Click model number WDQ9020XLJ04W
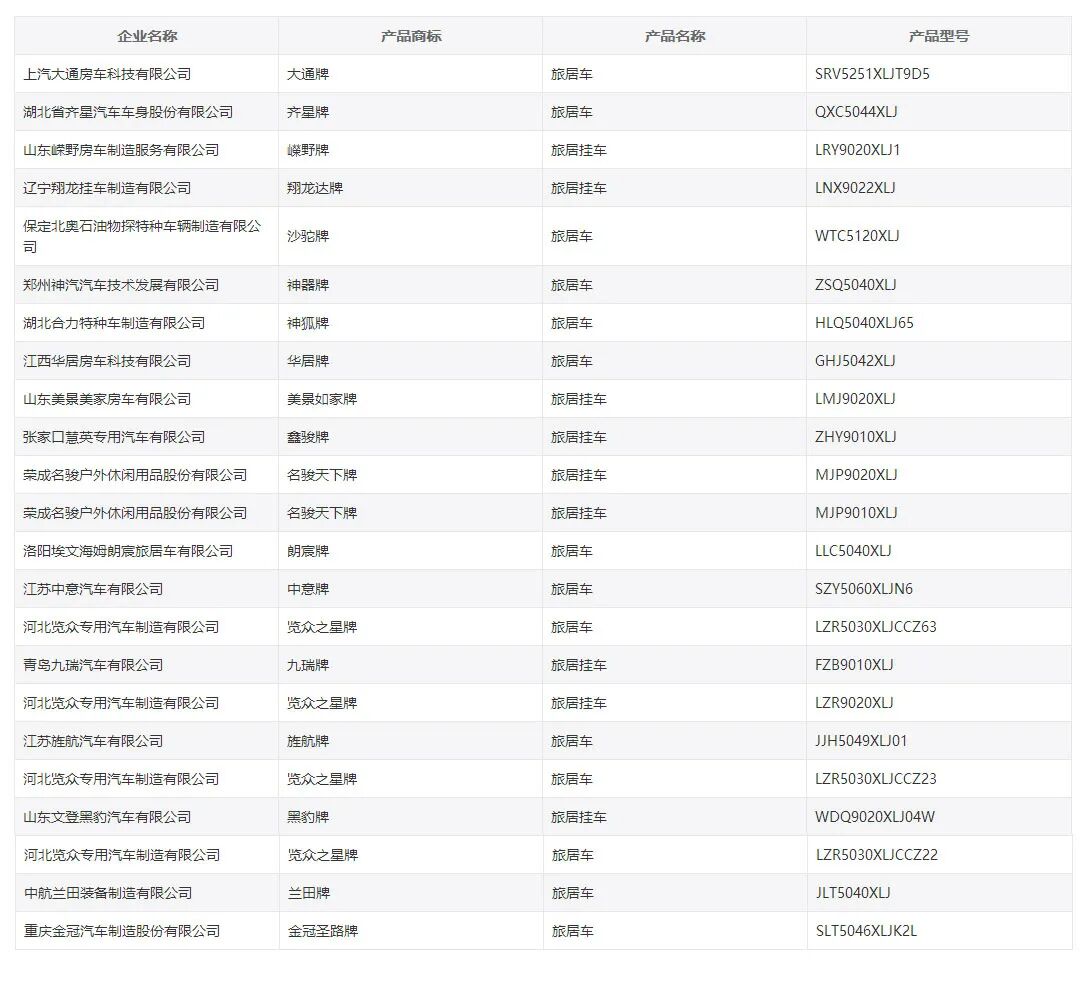 pyautogui.click(x=875, y=816)
